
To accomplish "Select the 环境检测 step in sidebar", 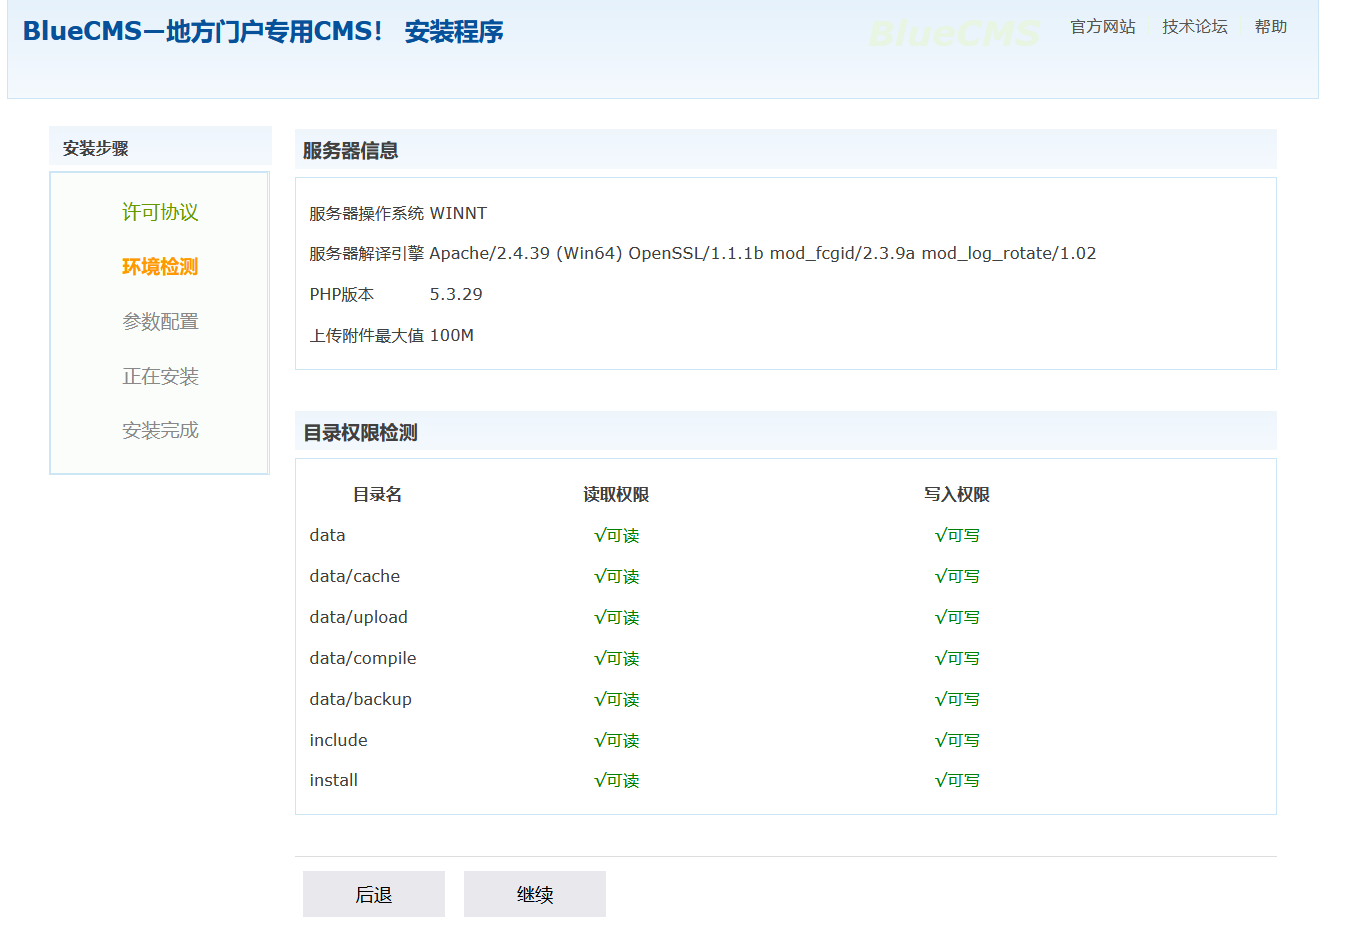I will click(x=160, y=267).
